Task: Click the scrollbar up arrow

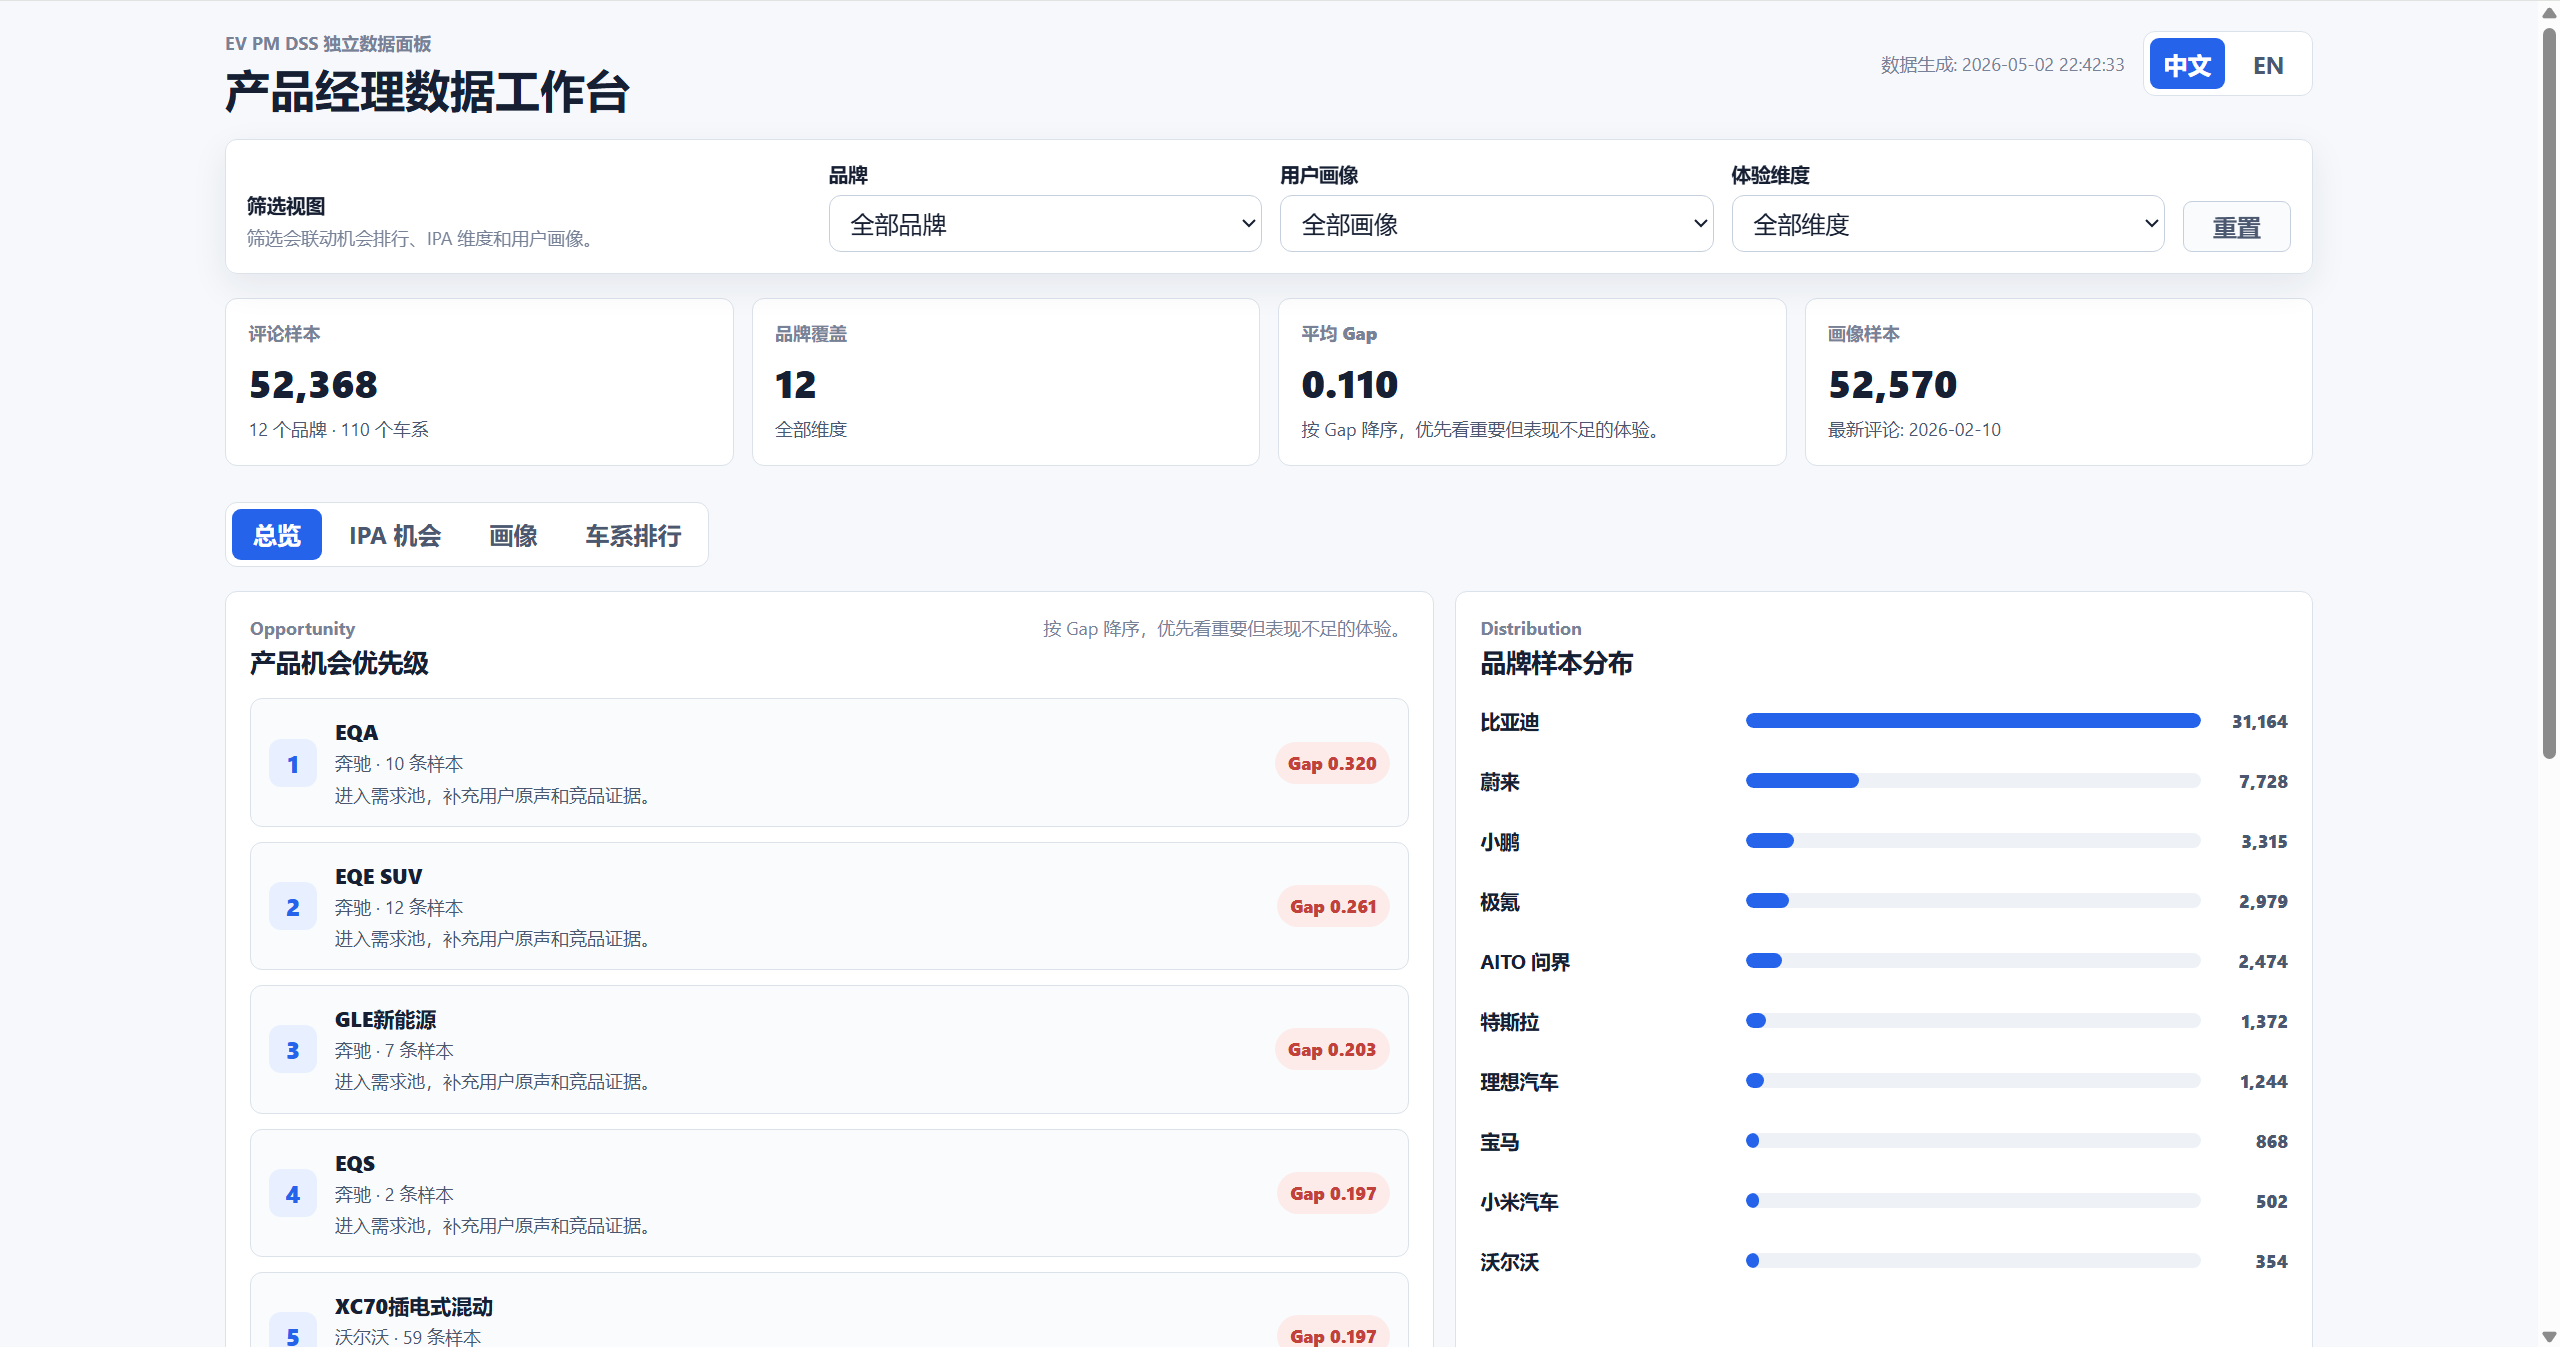Action: coord(2549,12)
